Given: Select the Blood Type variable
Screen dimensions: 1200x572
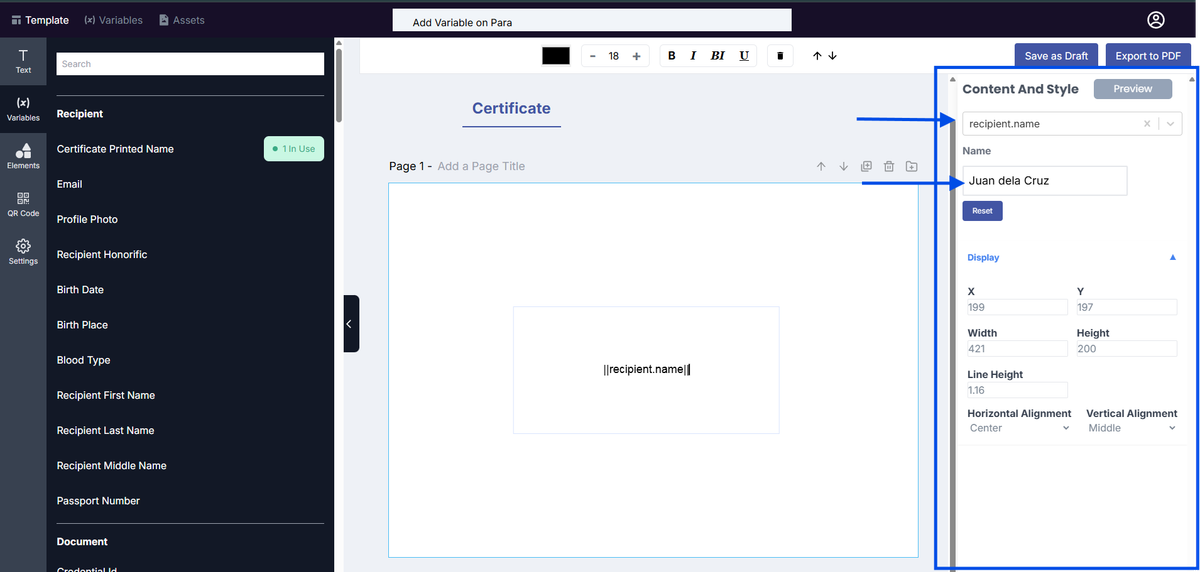Looking at the screenshot, I should click(x=84, y=360).
